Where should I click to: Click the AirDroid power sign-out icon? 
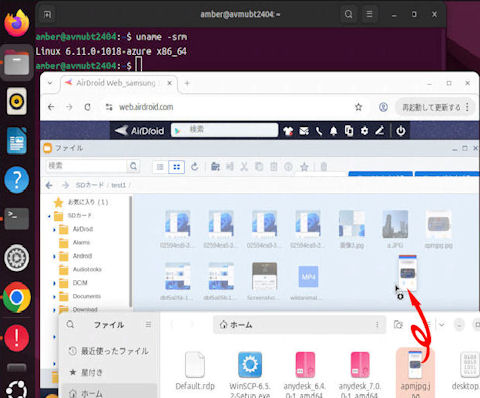pyautogui.click(x=401, y=131)
